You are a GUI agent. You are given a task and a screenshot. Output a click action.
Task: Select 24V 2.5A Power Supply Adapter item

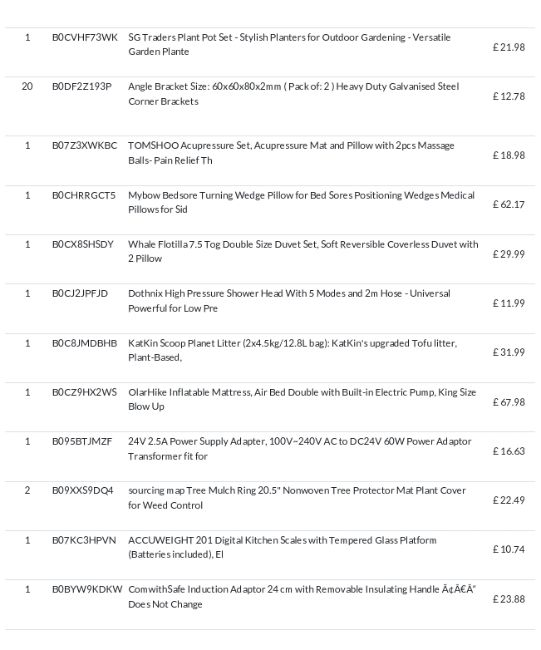pos(299,449)
